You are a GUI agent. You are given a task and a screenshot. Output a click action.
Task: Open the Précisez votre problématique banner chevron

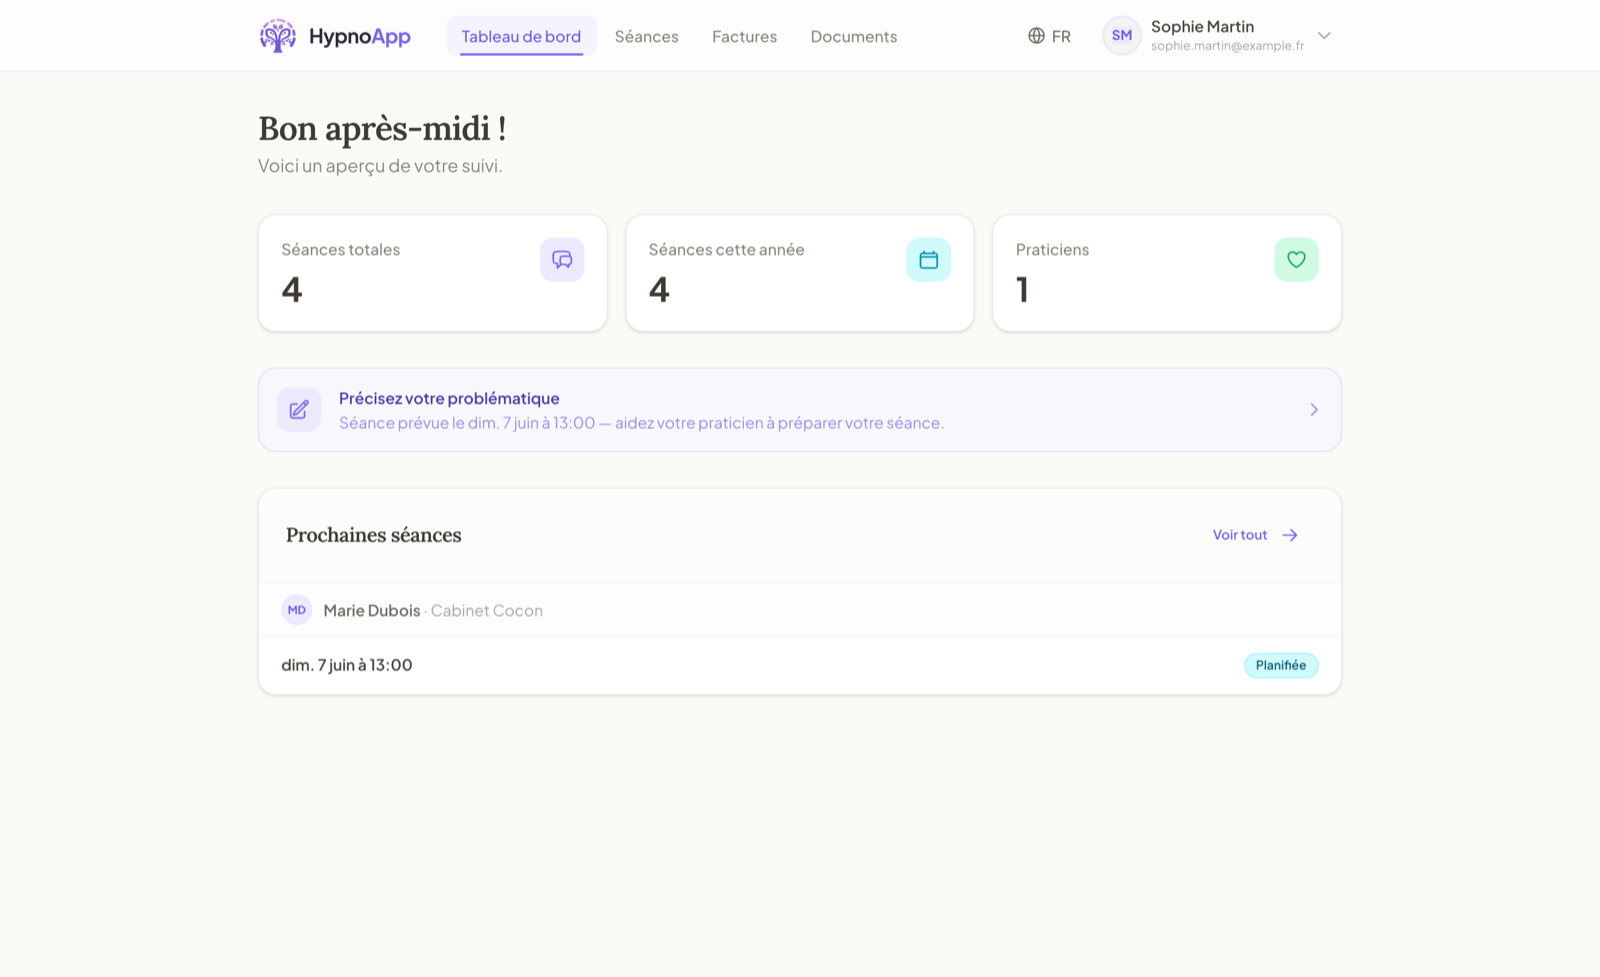pos(1314,410)
